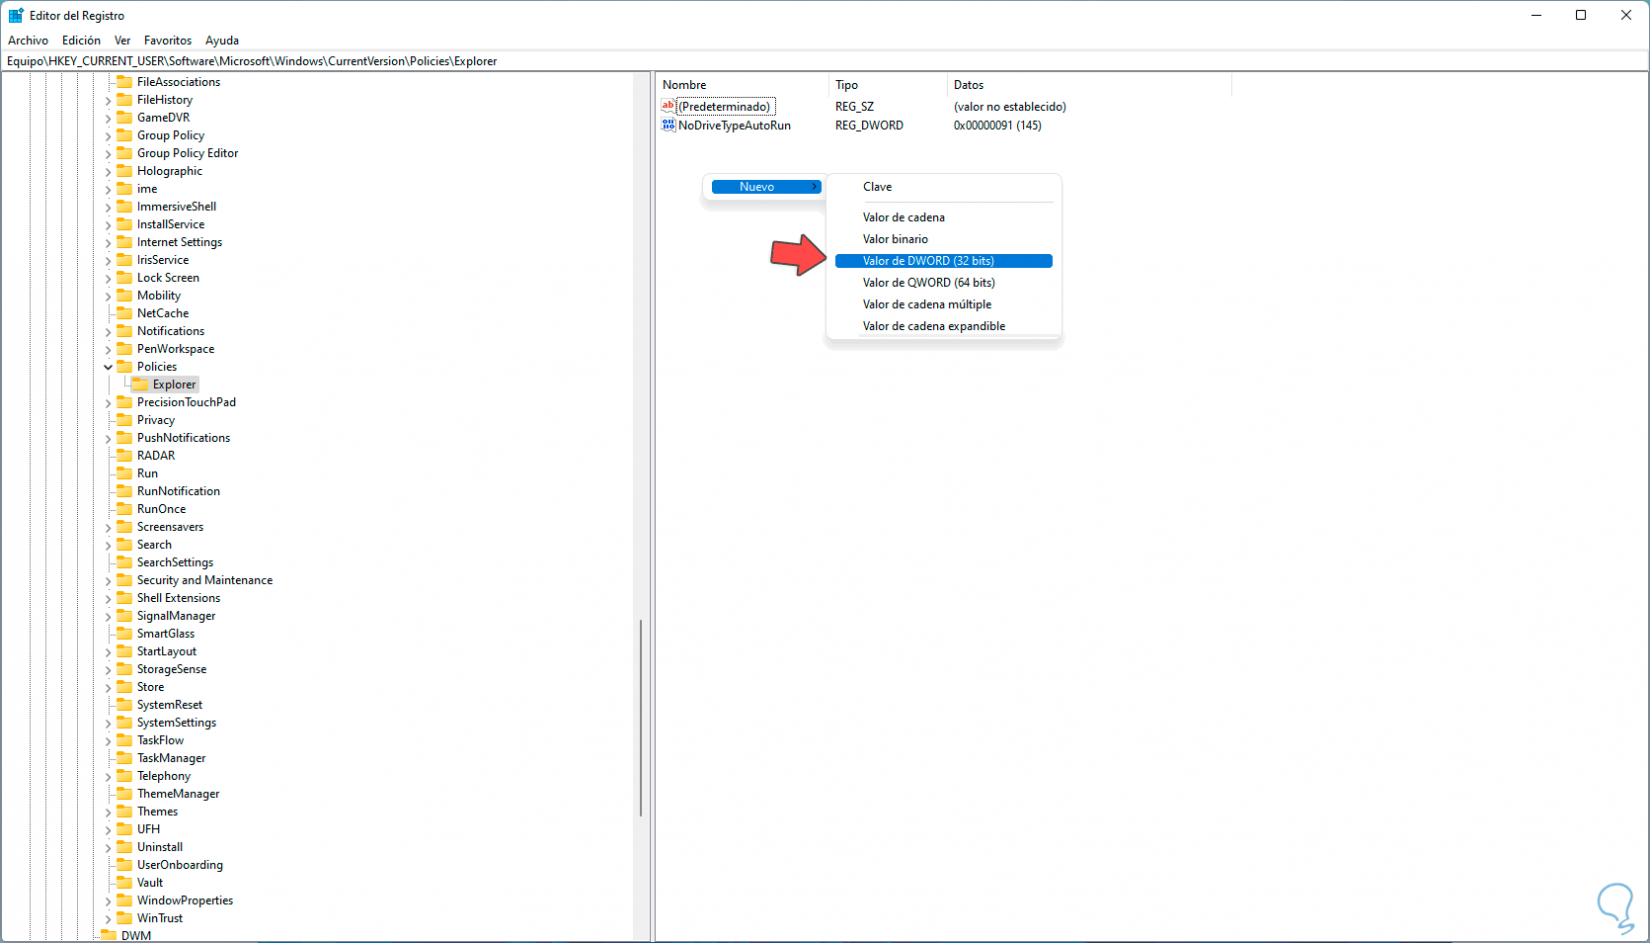Sort values by the Datos column header
This screenshot has width=1650, height=943.
tap(1089, 85)
